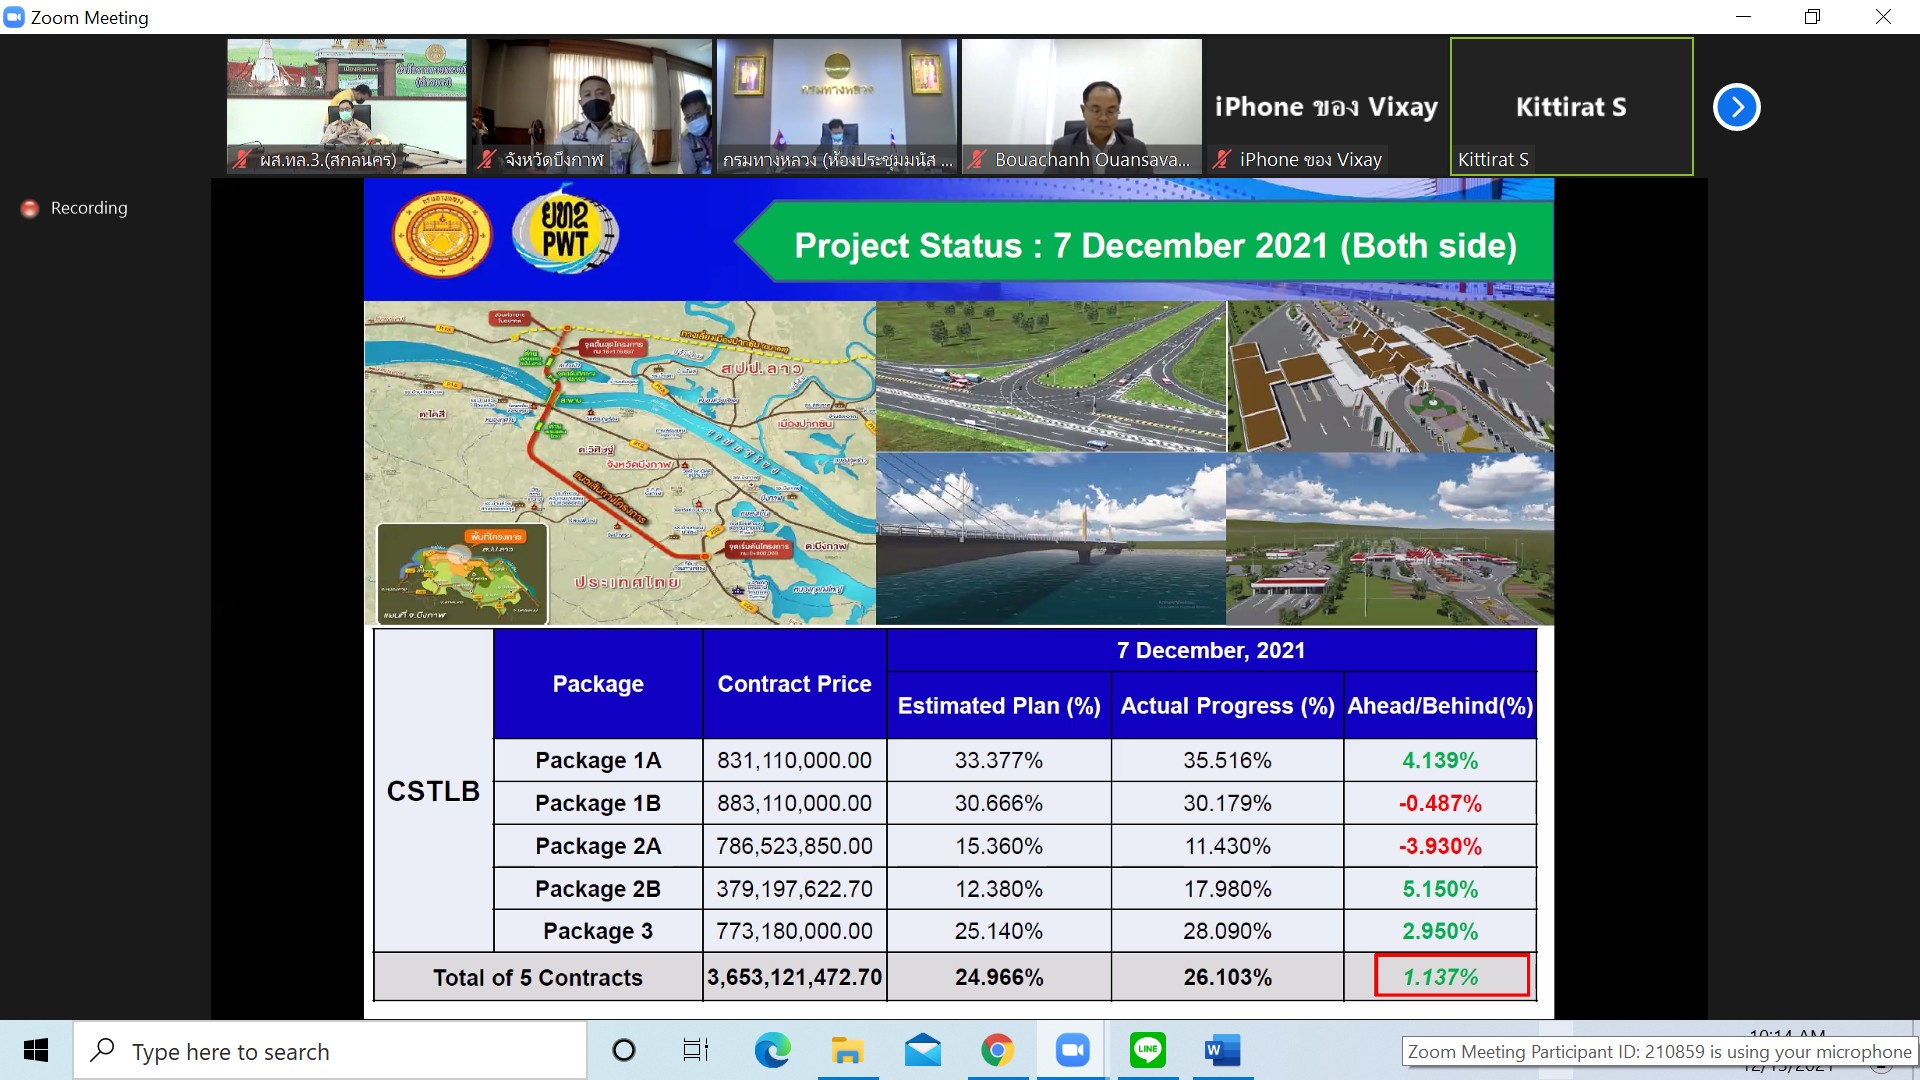Image resolution: width=1920 pixels, height=1080 pixels.
Task: Click Cortana circle icon in taskbar
Action: pyautogui.click(x=623, y=1050)
